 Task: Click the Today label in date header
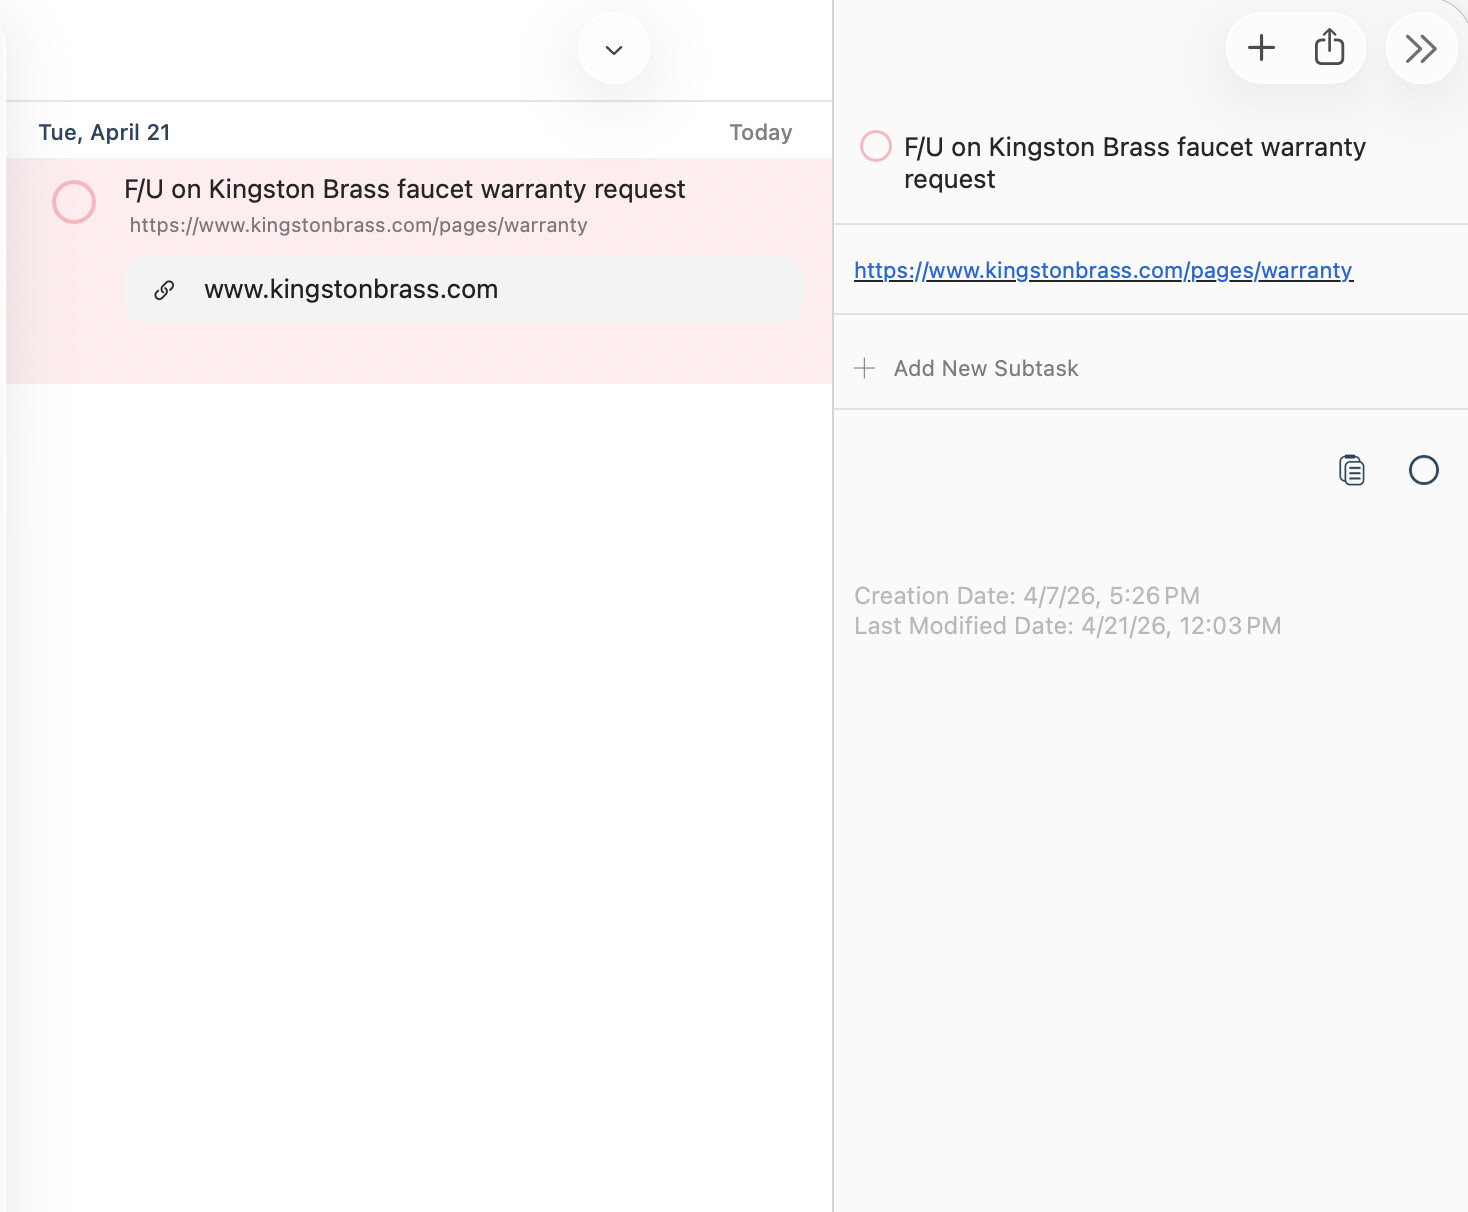[x=760, y=132]
